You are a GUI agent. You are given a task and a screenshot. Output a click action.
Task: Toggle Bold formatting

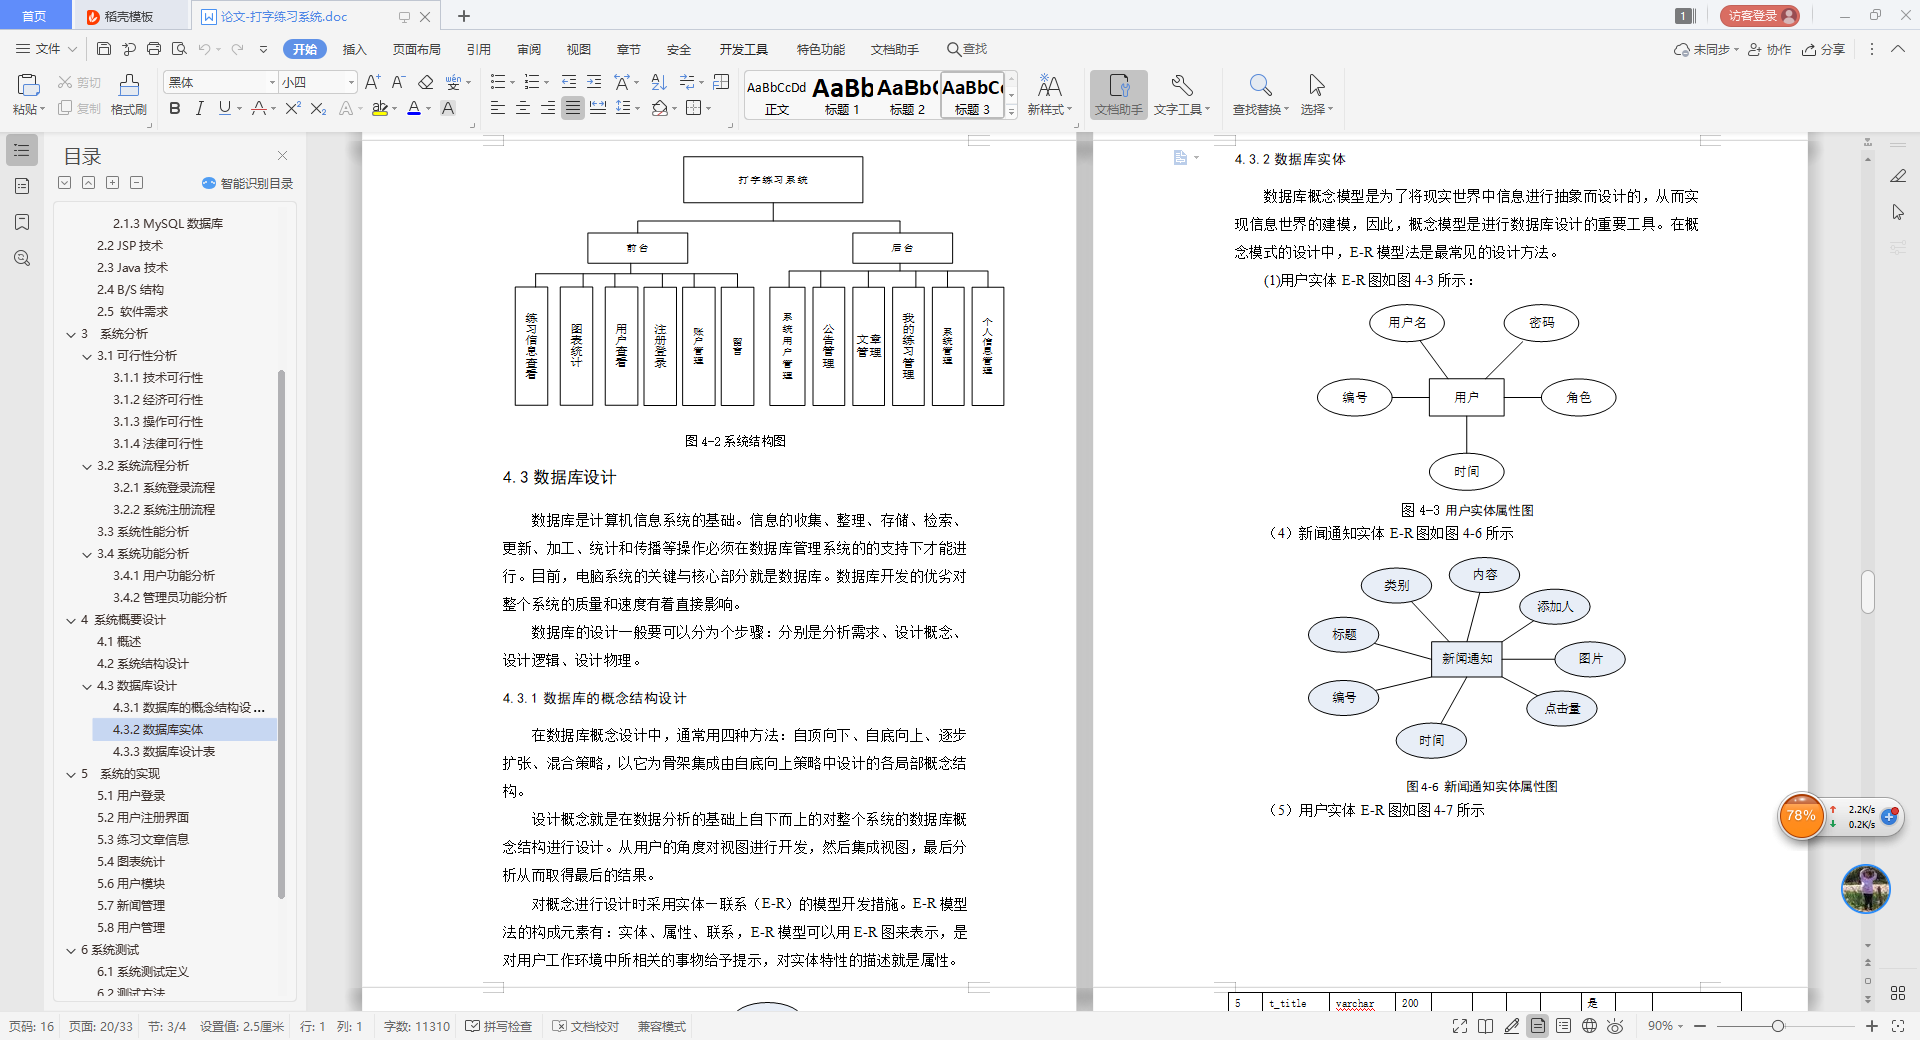(175, 108)
